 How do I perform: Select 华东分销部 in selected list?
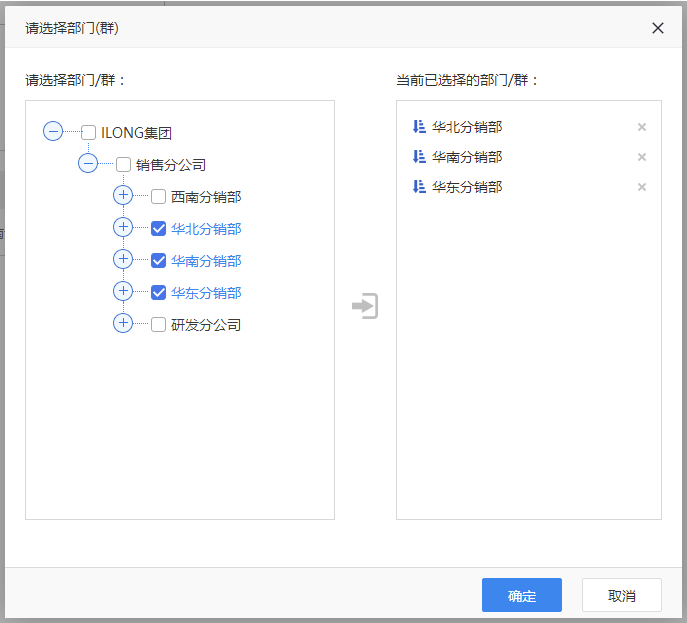(467, 187)
